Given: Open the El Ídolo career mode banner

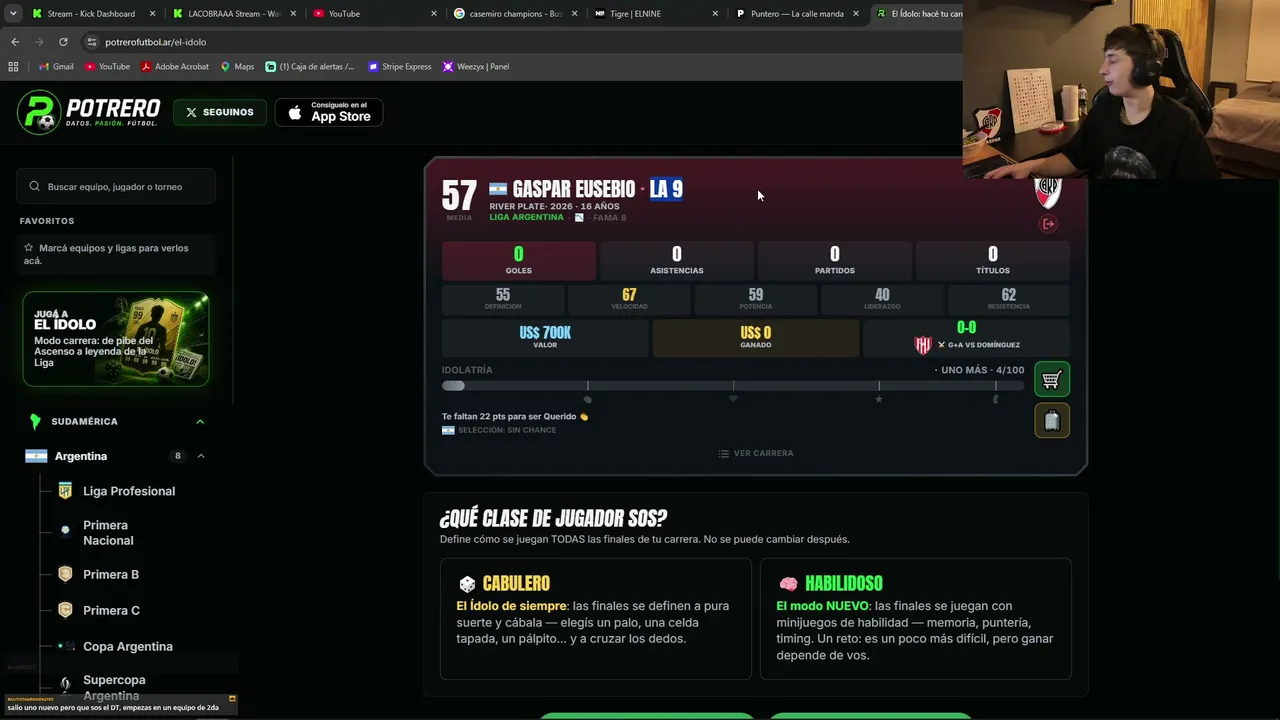Looking at the screenshot, I should 116,339.
